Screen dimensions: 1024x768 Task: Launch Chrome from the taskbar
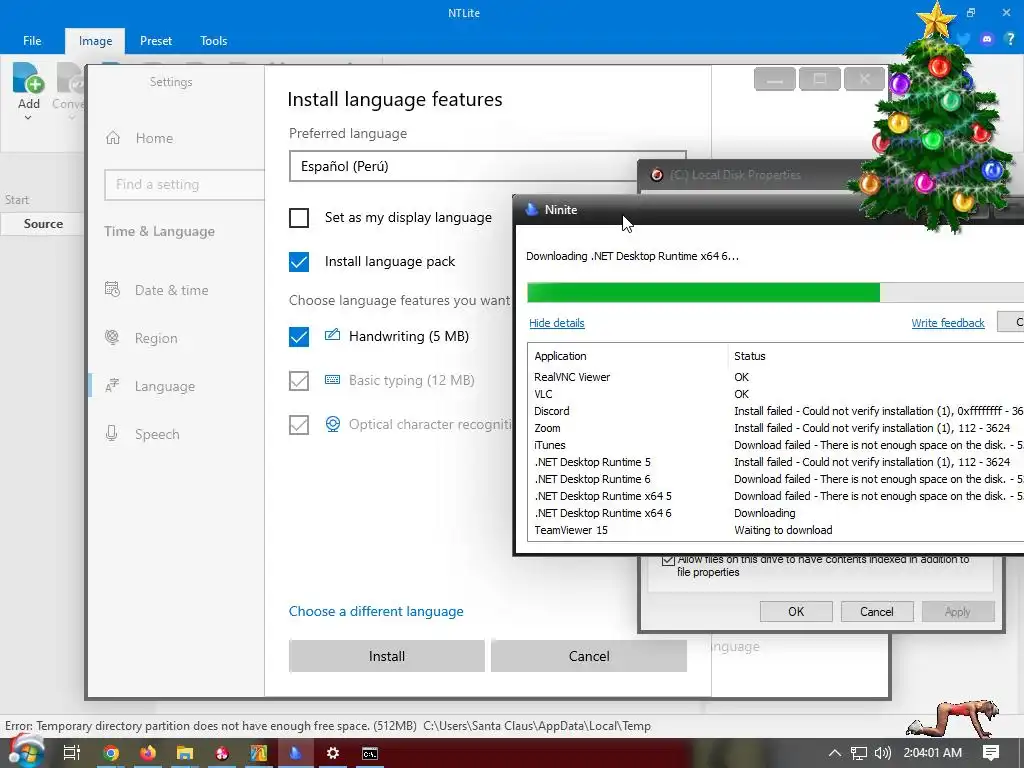(111, 753)
